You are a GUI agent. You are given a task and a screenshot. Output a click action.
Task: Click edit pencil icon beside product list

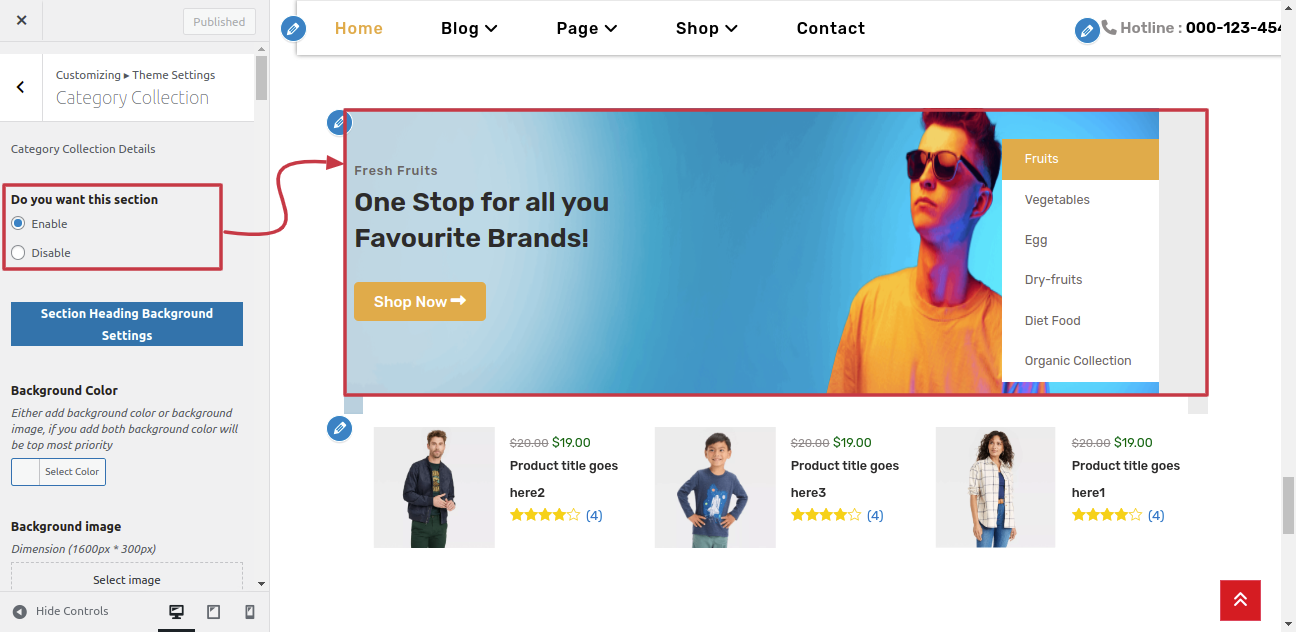point(339,429)
